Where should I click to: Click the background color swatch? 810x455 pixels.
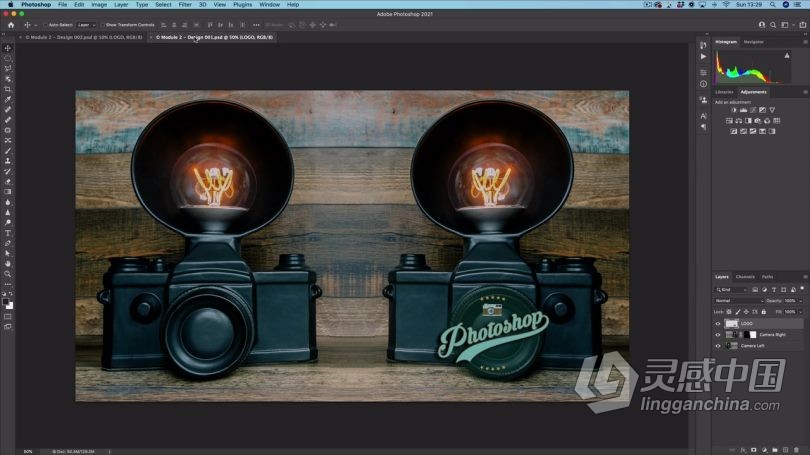[x=10, y=306]
